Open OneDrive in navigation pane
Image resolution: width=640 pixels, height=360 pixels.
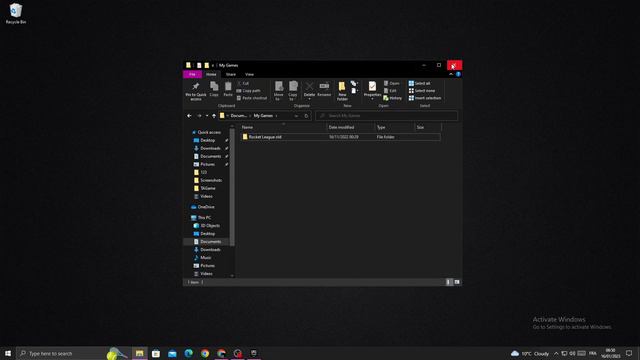tap(203, 207)
